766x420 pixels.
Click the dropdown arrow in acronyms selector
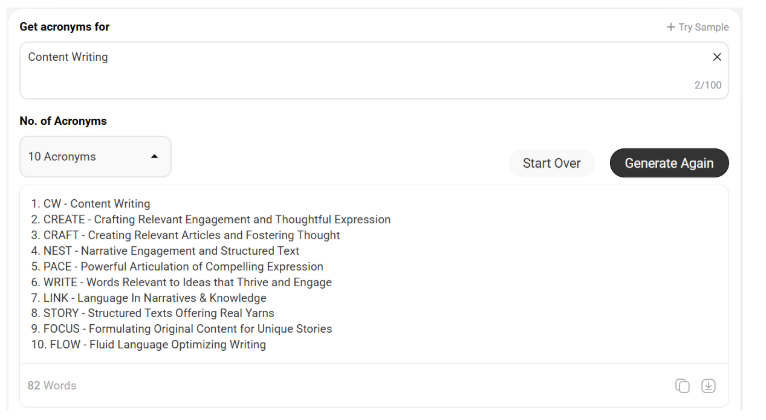[154, 157]
